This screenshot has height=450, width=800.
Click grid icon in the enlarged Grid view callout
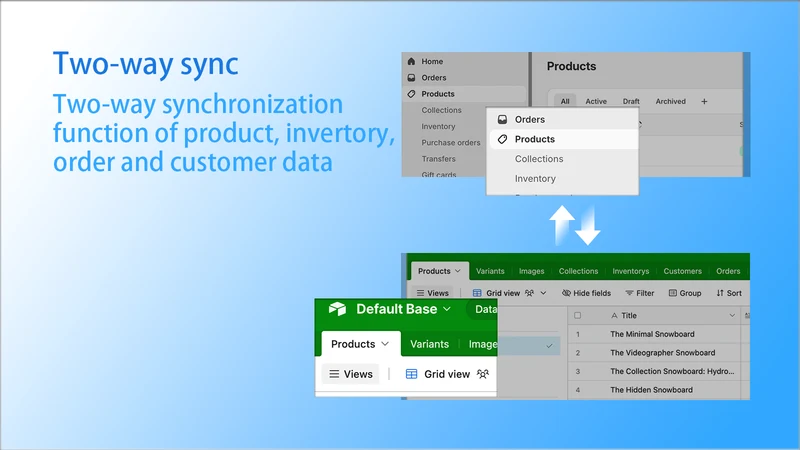pyautogui.click(x=411, y=374)
